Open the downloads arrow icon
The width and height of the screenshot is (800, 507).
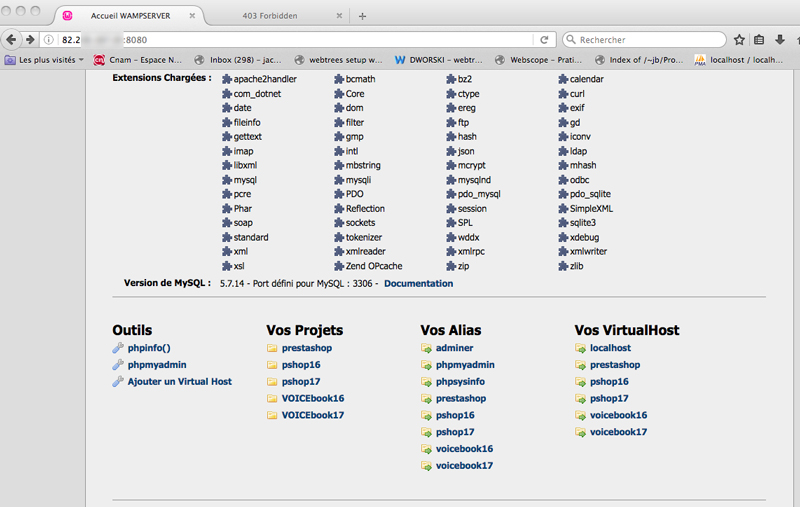[780, 40]
